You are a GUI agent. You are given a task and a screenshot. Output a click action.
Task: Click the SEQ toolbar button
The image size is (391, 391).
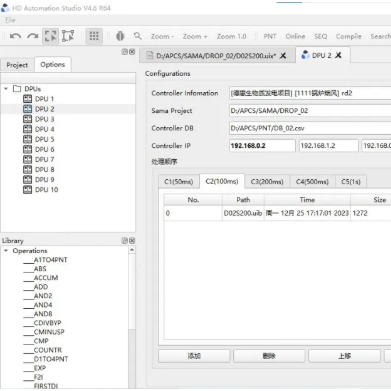(321, 36)
